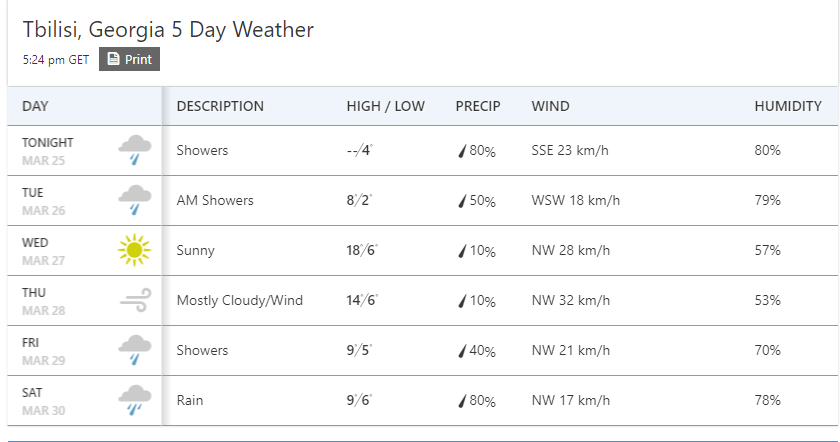Viewport: 840px width, 442px height.
Task: Click Friday's showers weather icon
Action: click(134, 350)
